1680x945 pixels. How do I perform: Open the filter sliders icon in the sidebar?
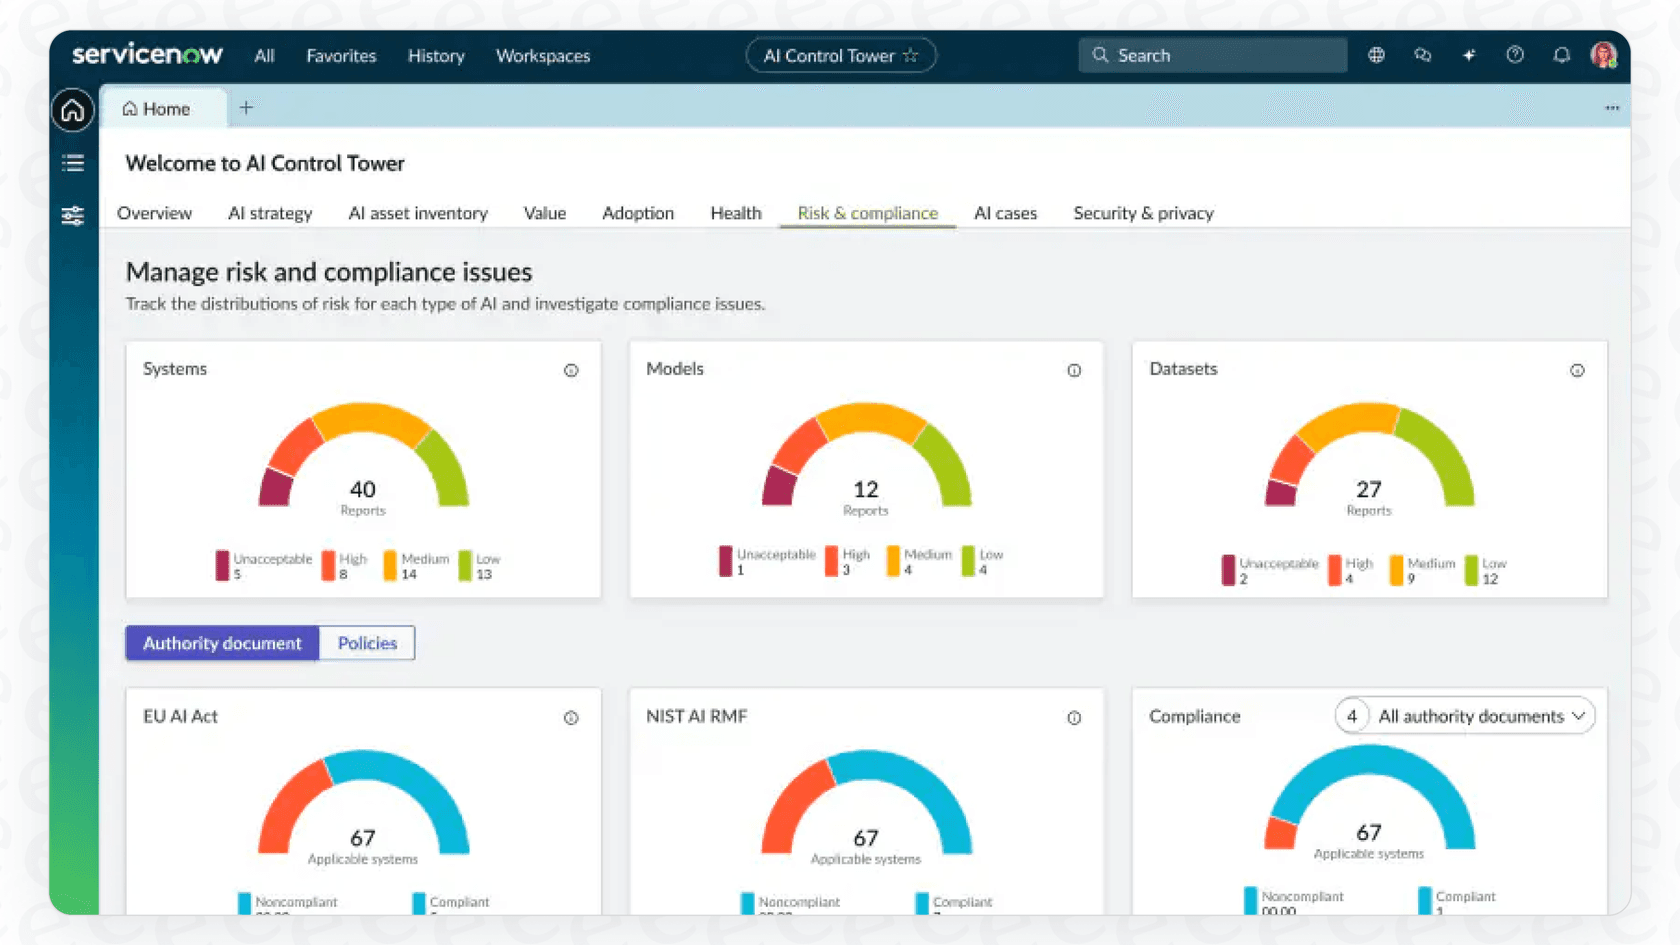click(71, 215)
